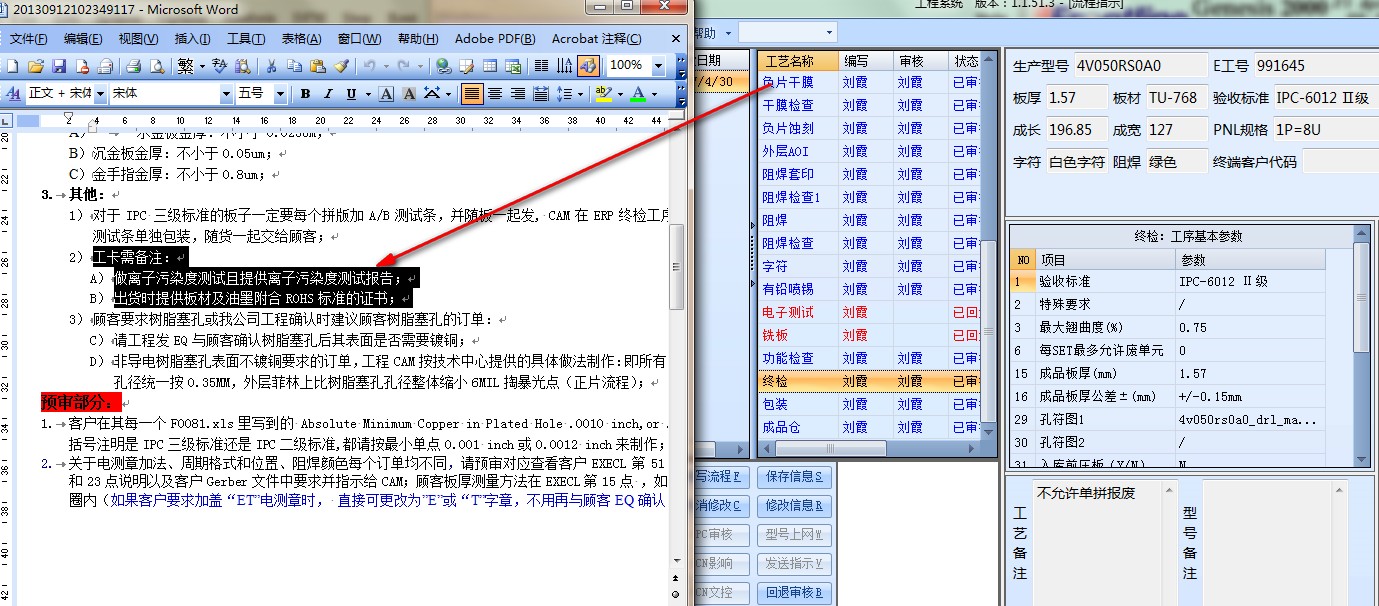
Task: Open the font name dropdown showing 宋体
Action: 225,94
